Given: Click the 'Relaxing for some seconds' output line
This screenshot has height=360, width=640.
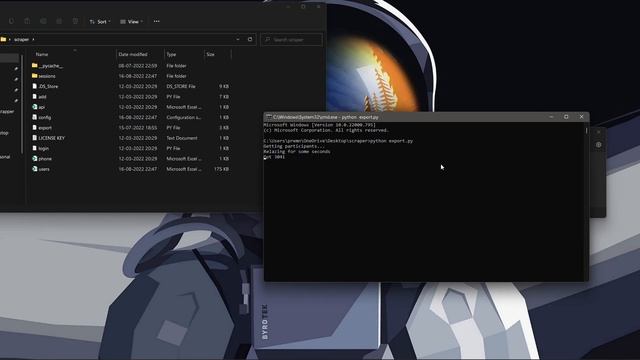Looking at the screenshot, I should point(297,151).
